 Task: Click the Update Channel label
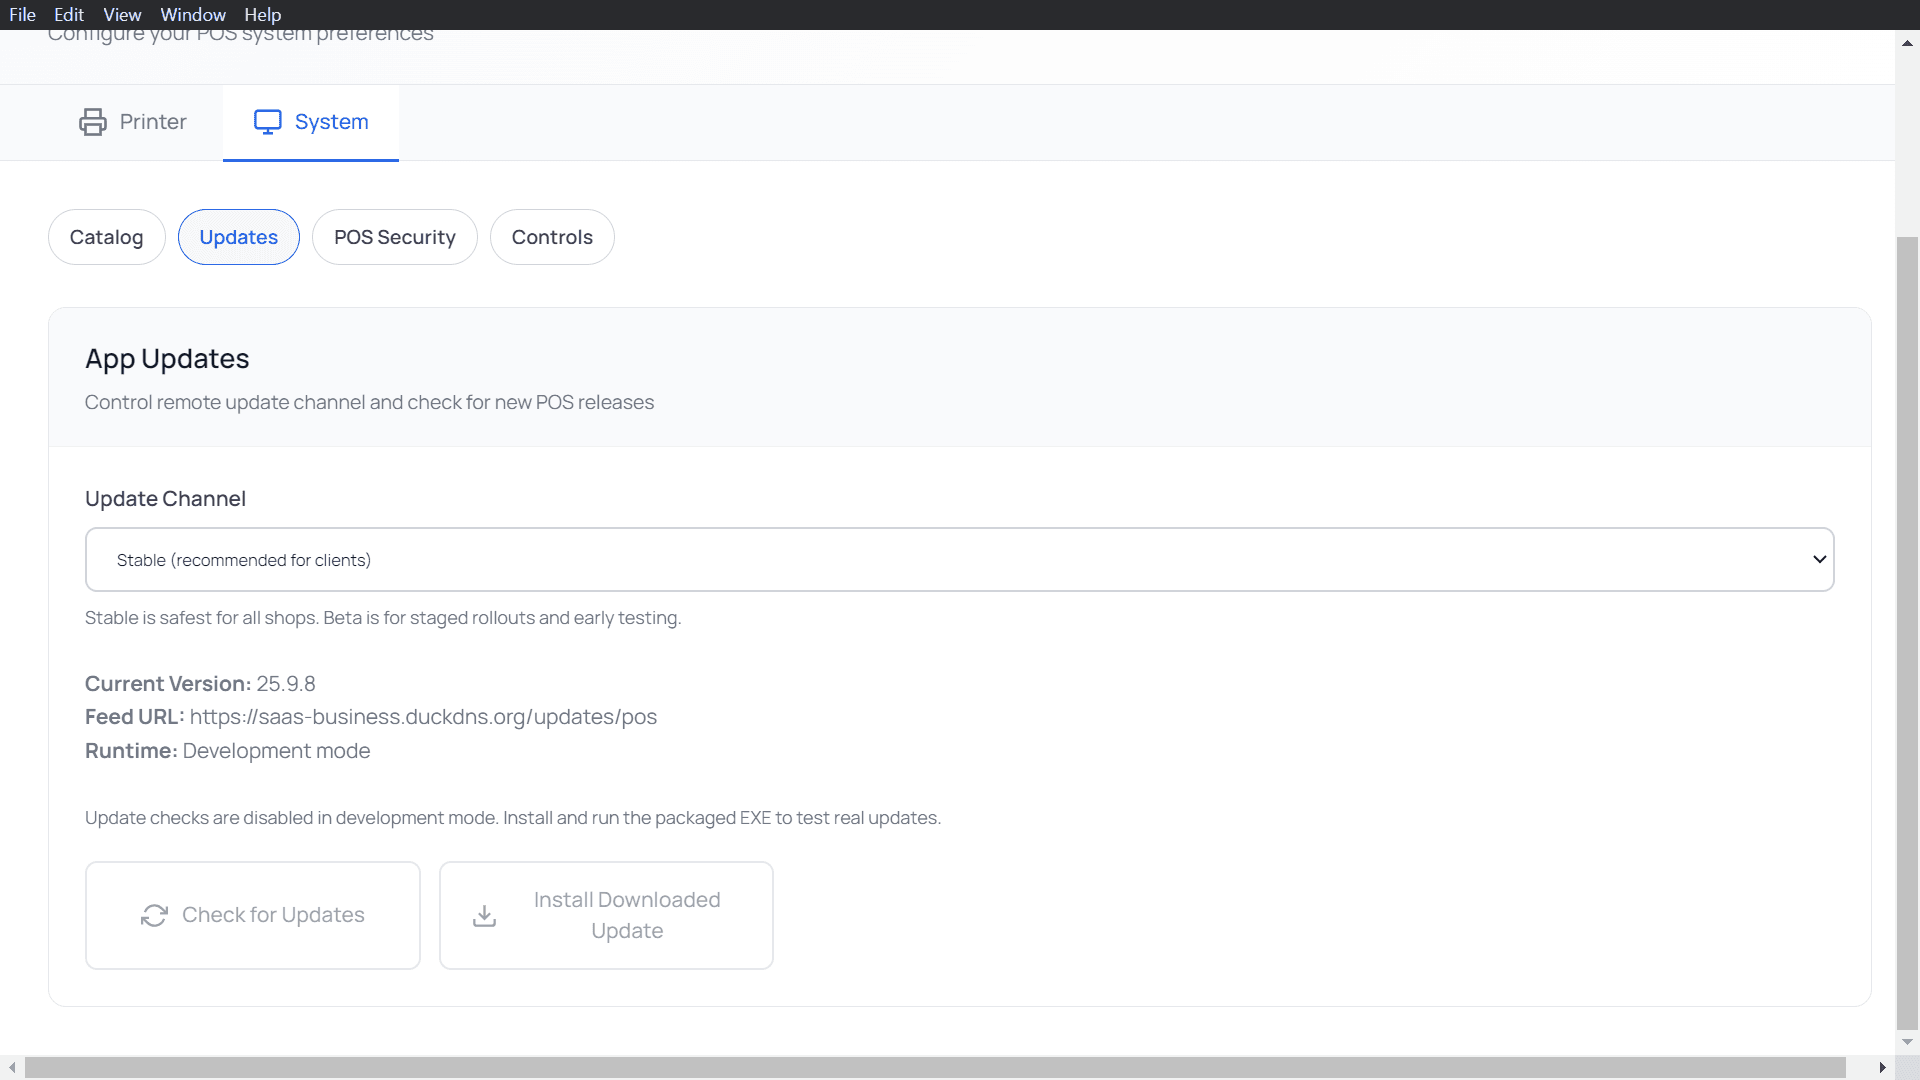coord(165,499)
